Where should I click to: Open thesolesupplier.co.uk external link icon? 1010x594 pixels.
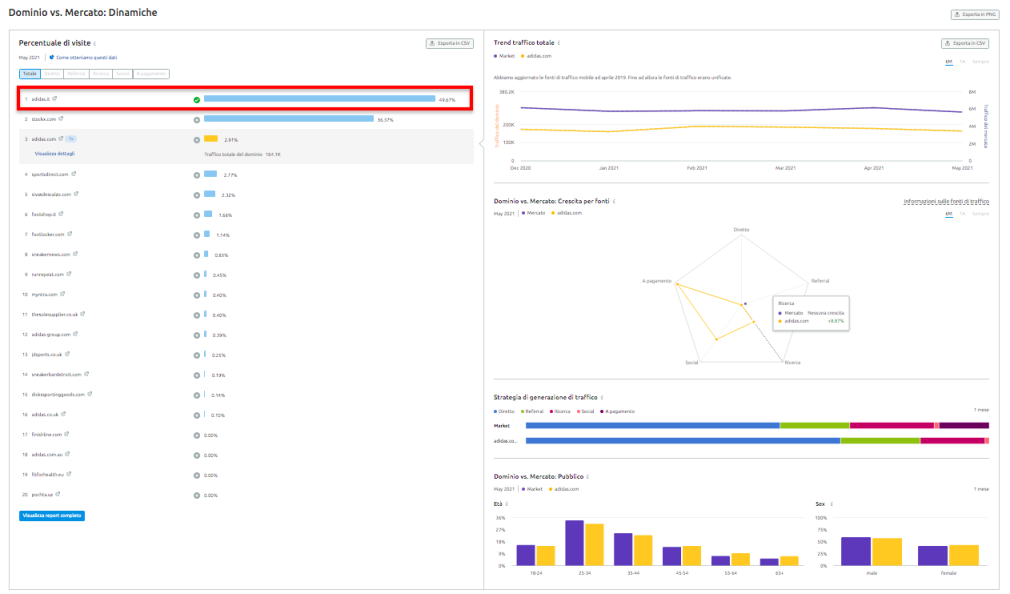83,314
